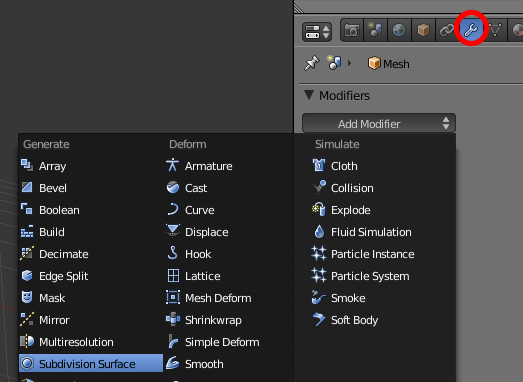Click the scene icon in breadcrumb
Viewport: 523px width, 382px height.
[x=334, y=63]
